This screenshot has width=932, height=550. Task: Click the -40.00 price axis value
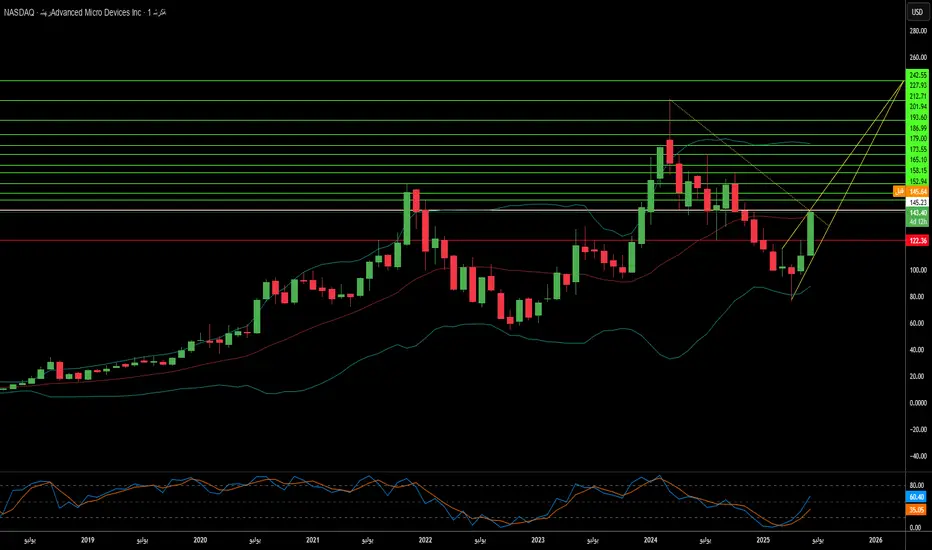(x=918, y=456)
